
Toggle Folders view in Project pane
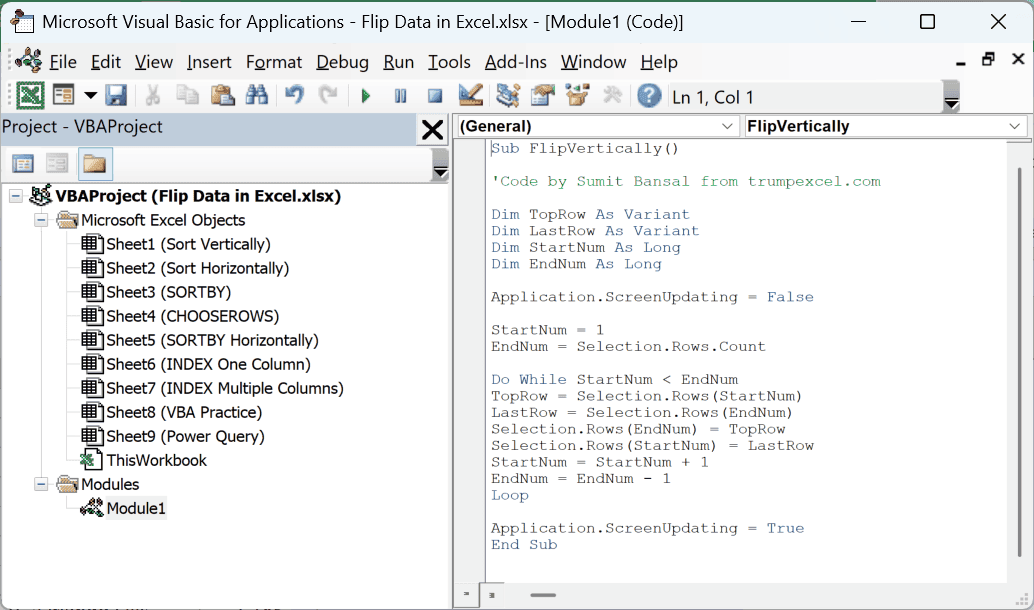click(x=95, y=164)
